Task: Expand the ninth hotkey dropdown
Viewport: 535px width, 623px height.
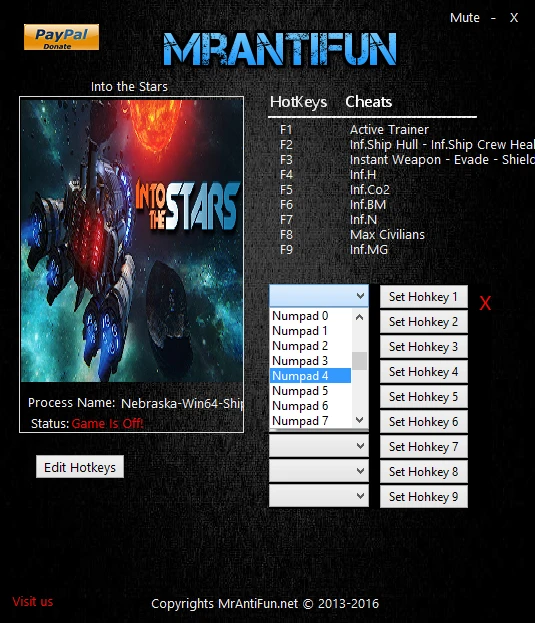Action: [319, 496]
